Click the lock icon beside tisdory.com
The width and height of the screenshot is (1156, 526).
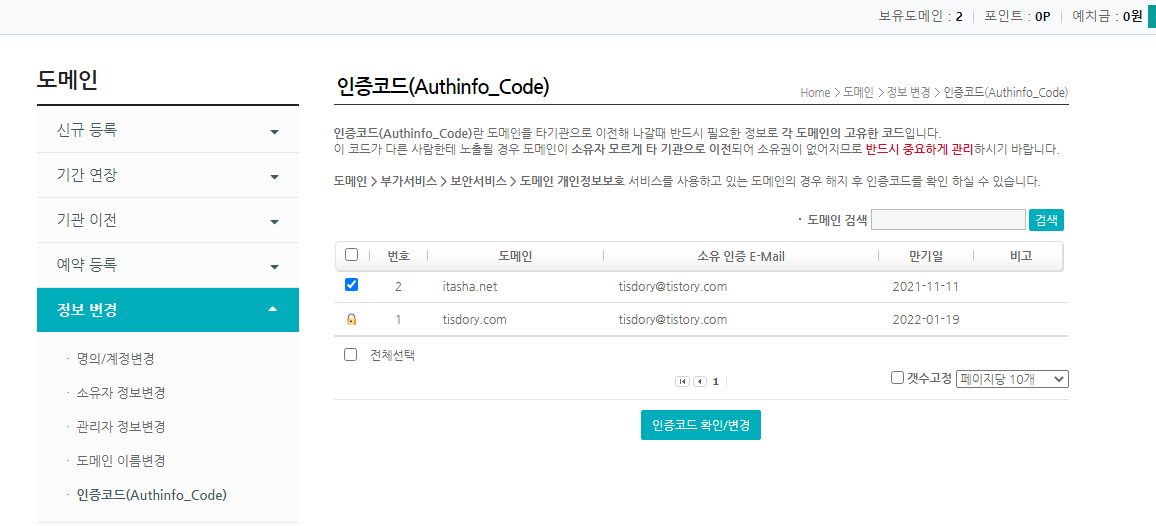(352, 319)
